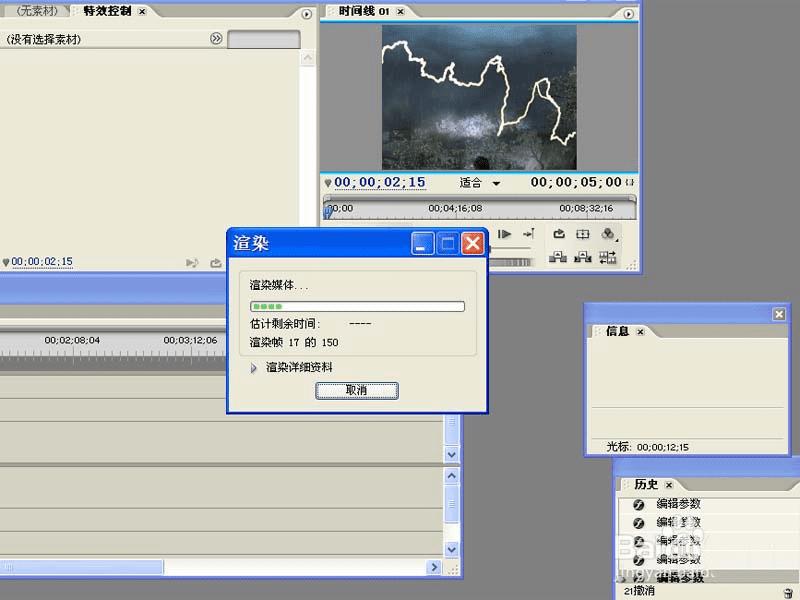Switch to (无素材) source tab
The image size is (800, 600).
[37, 11]
